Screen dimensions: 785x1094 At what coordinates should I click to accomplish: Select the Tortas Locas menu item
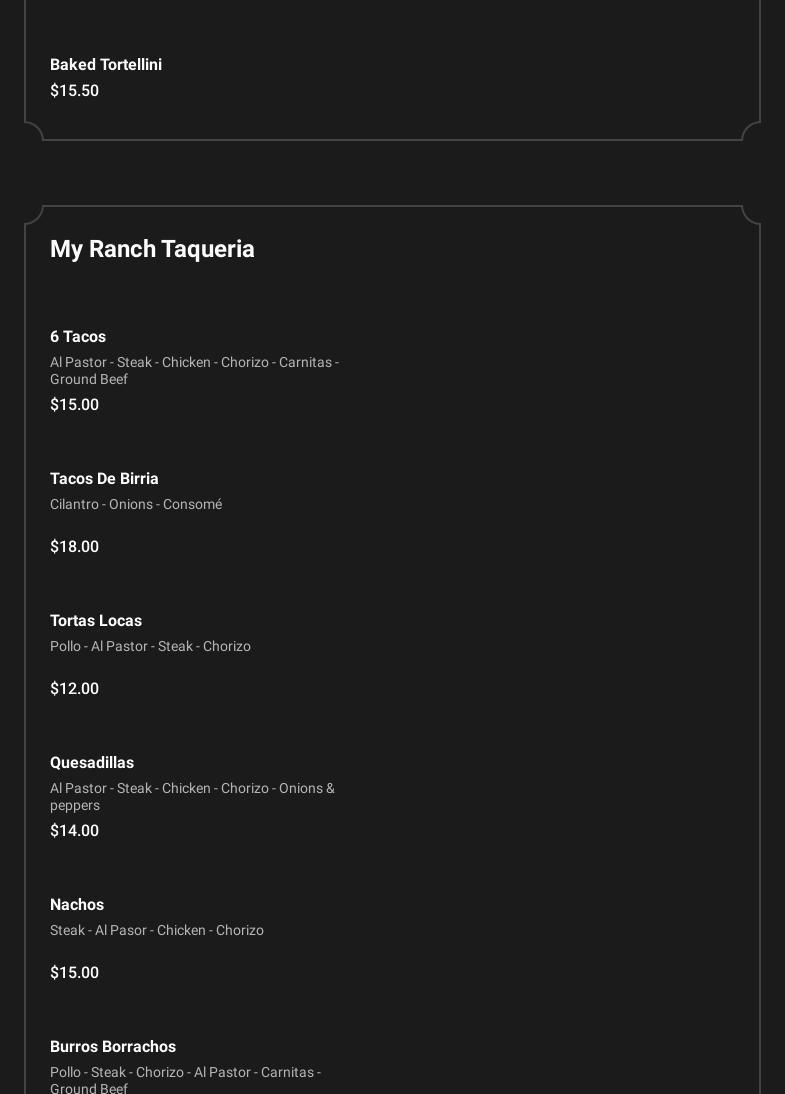click(96, 621)
